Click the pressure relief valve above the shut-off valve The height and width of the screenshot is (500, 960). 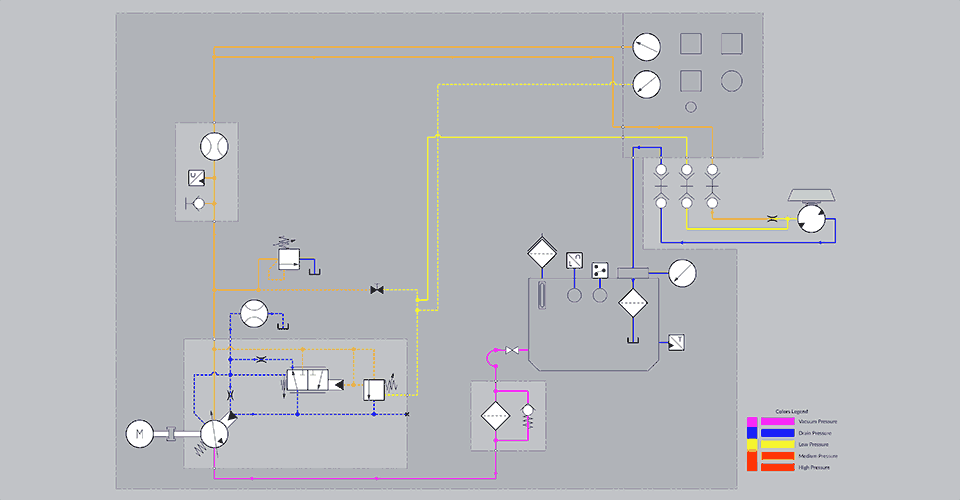point(289,260)
